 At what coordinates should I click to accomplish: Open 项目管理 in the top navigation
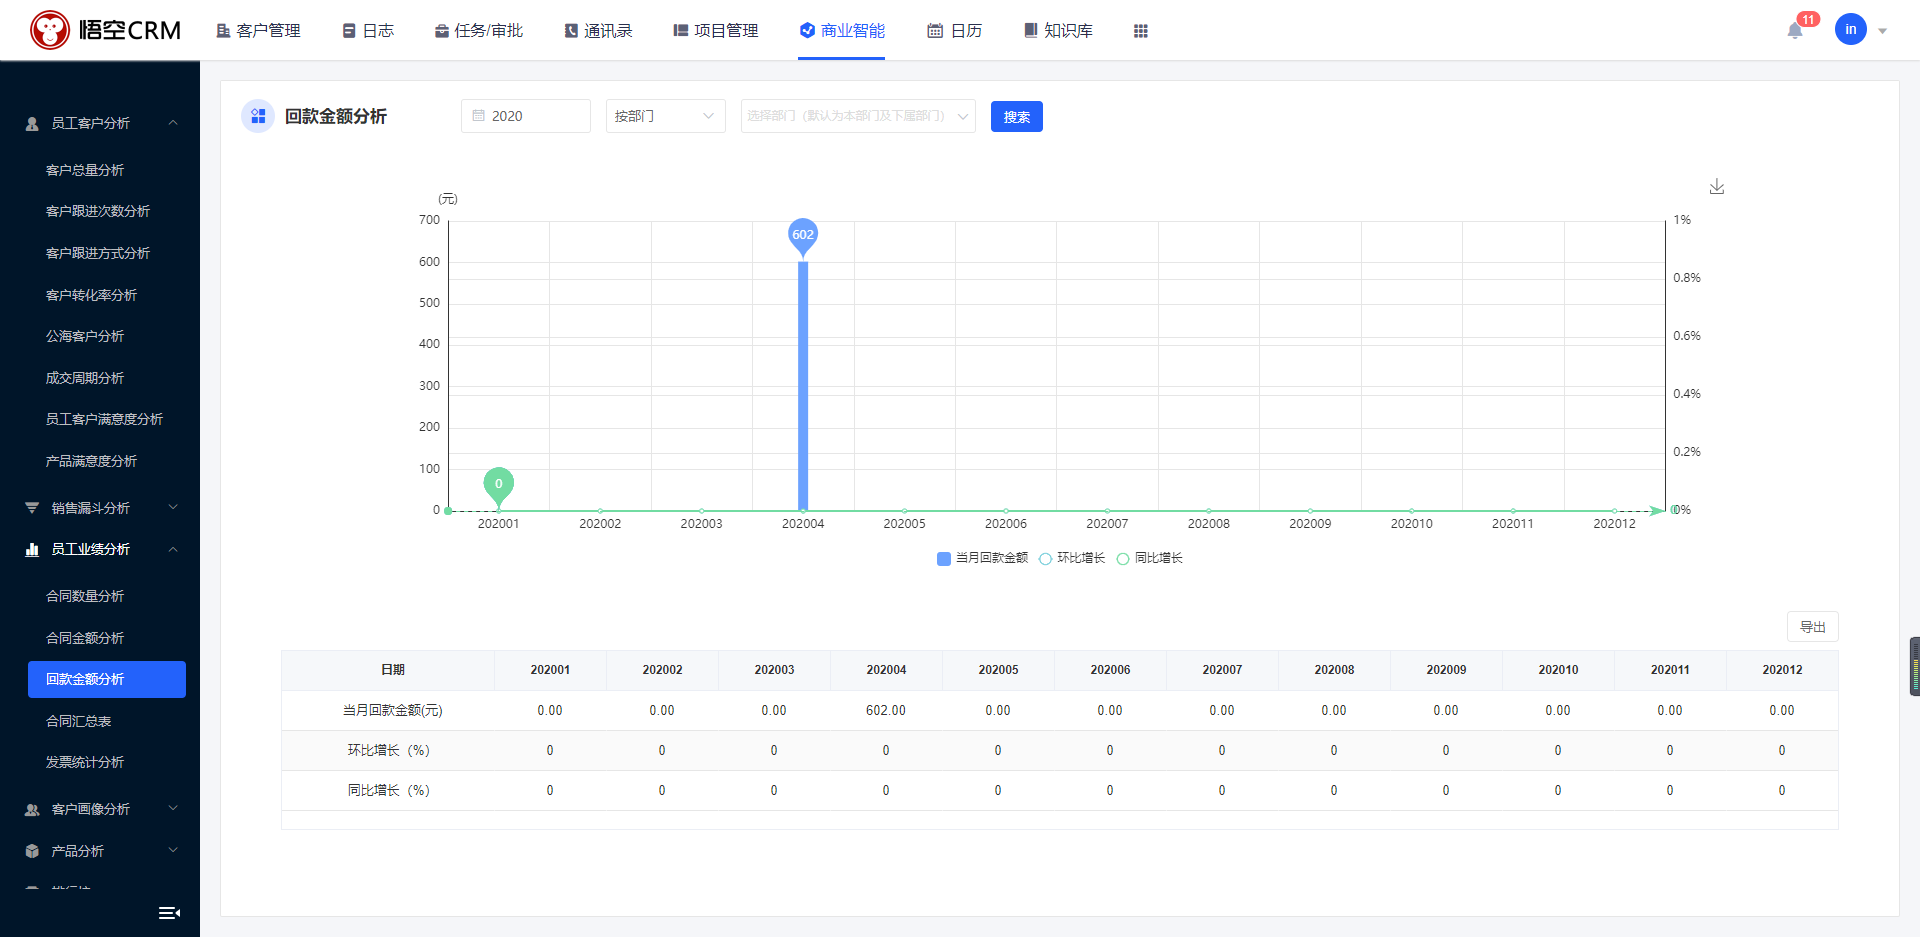tap(716, 31)
